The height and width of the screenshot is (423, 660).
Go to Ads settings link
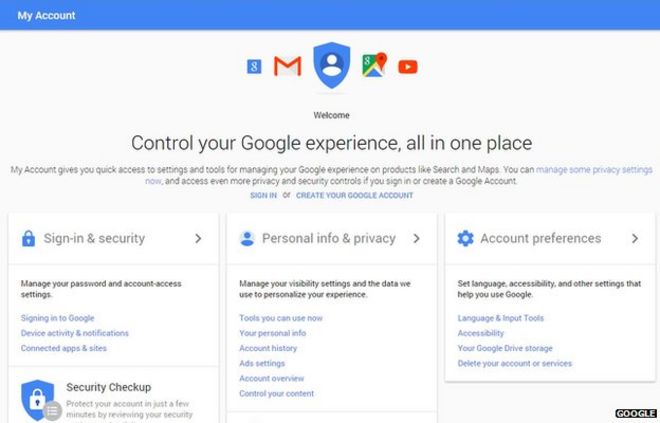click(262, 363)
